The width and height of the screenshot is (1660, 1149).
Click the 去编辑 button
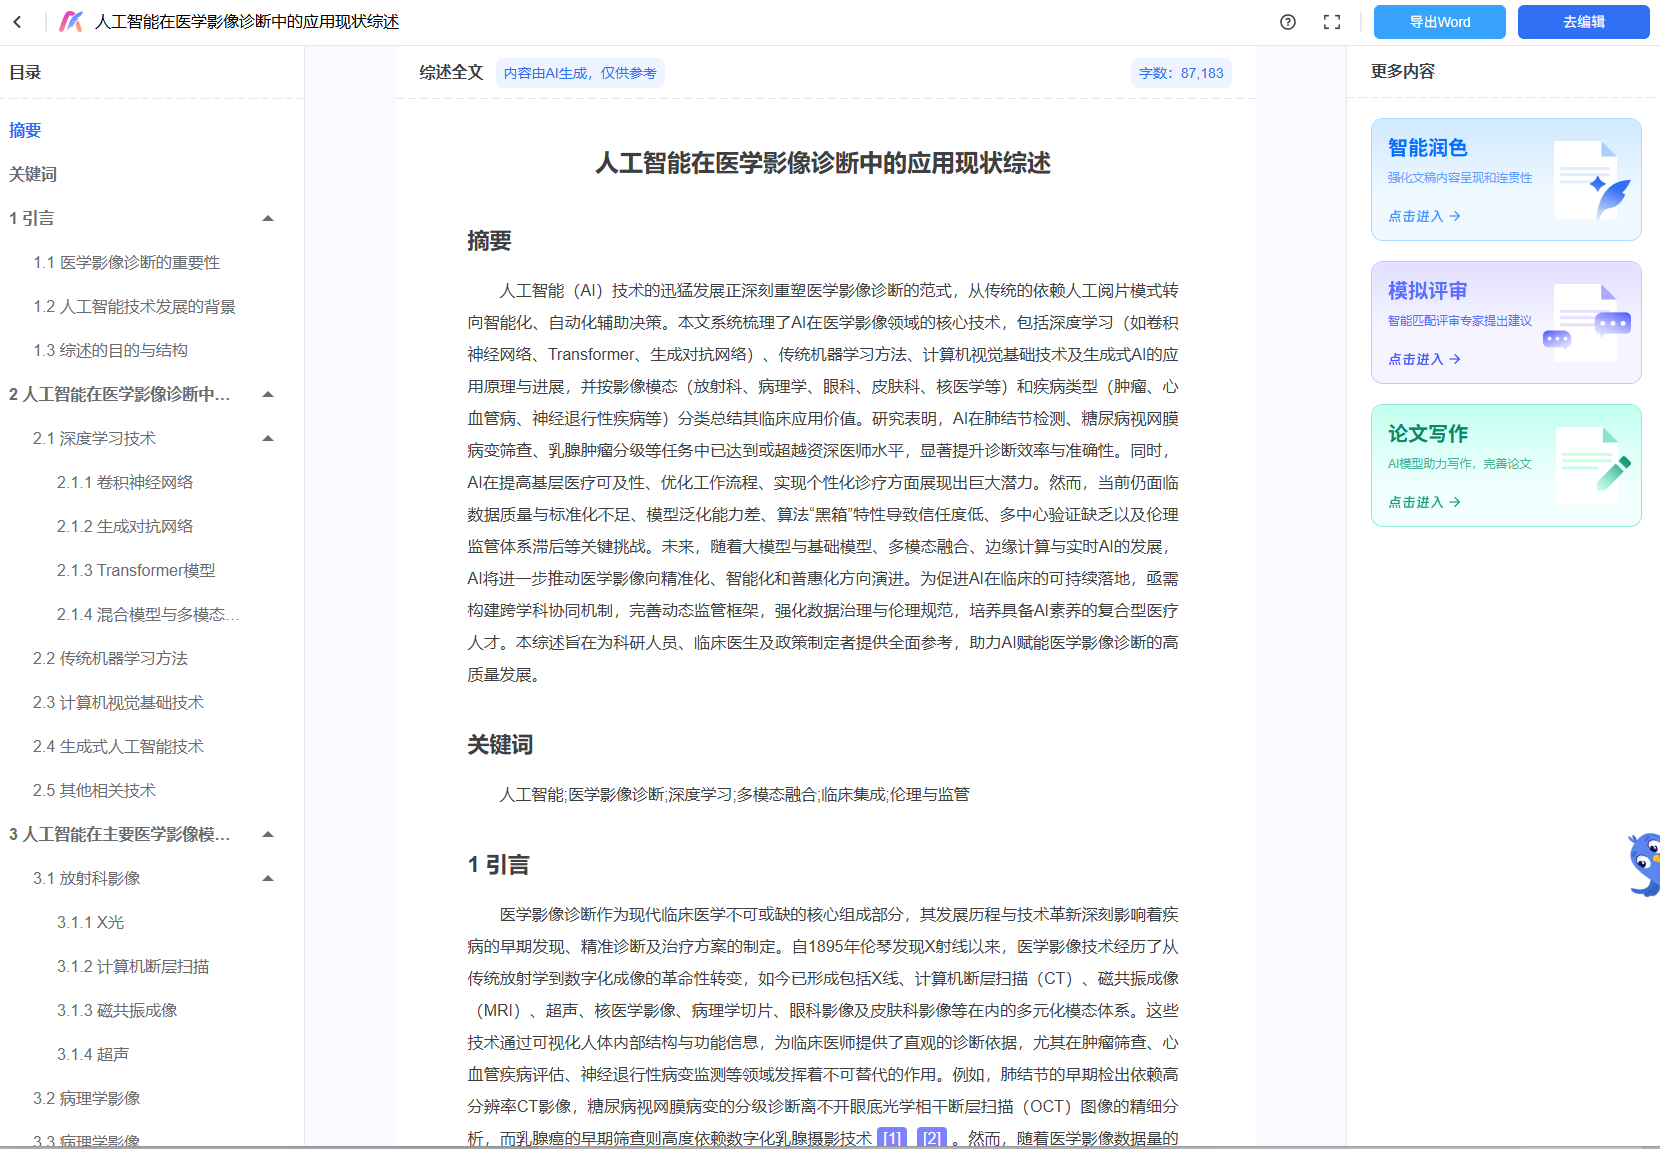coord(1583,22)
